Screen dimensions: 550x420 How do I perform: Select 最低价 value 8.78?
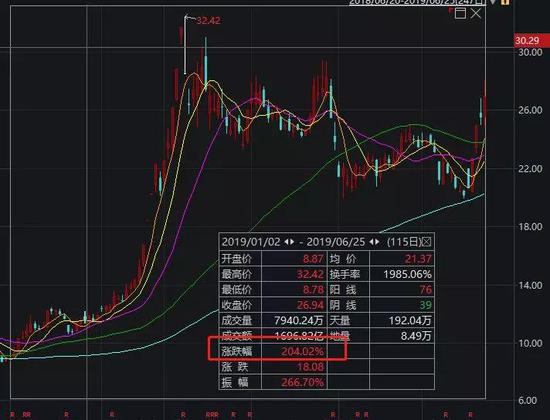313,289
